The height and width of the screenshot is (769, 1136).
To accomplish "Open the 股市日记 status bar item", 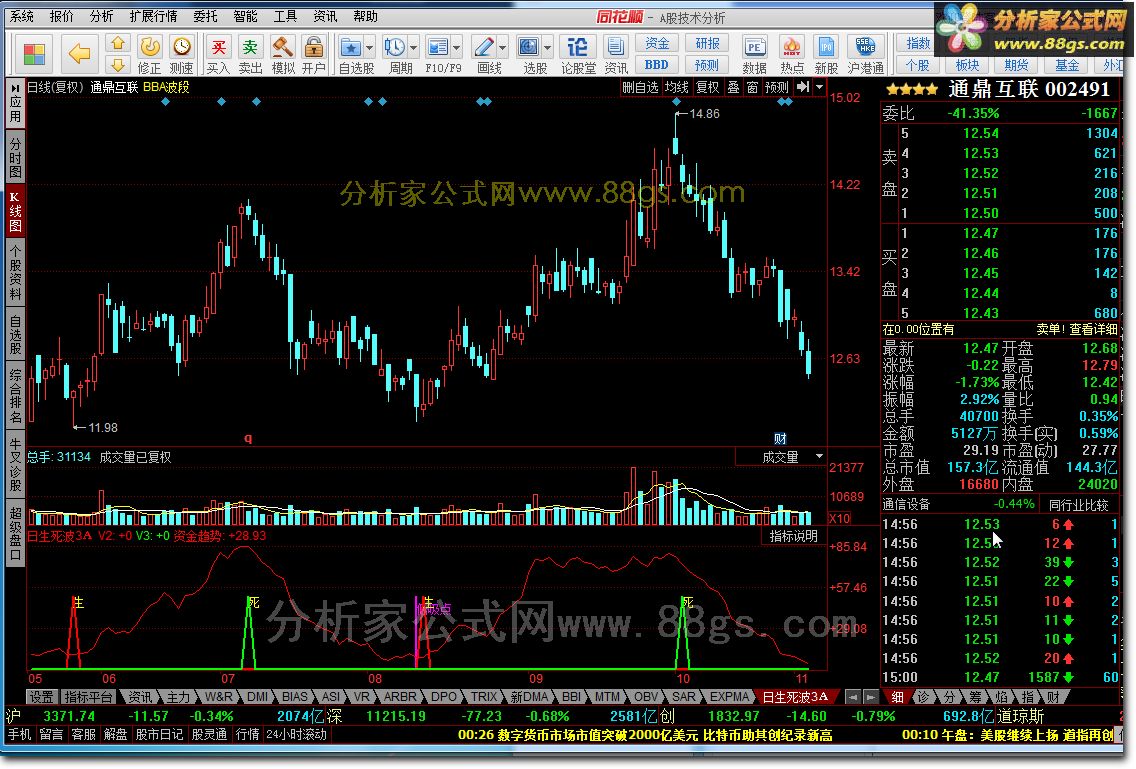I will [159, 734].
